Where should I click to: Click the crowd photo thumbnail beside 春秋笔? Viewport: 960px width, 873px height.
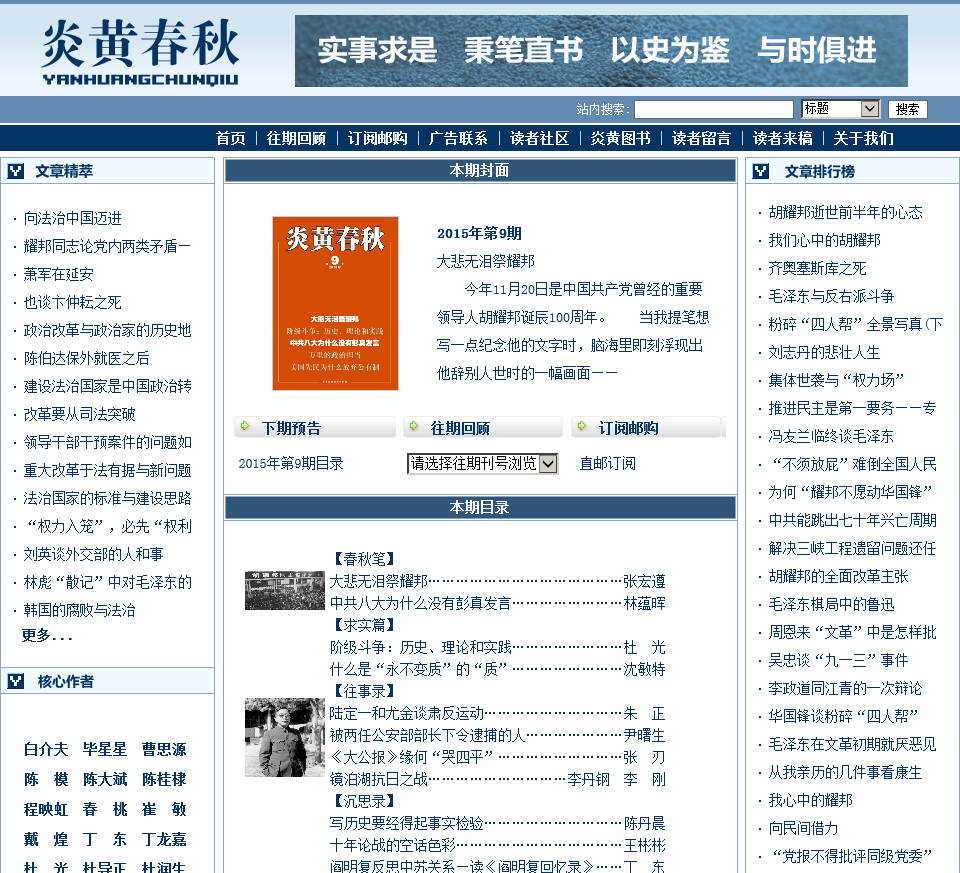point(285,590)
